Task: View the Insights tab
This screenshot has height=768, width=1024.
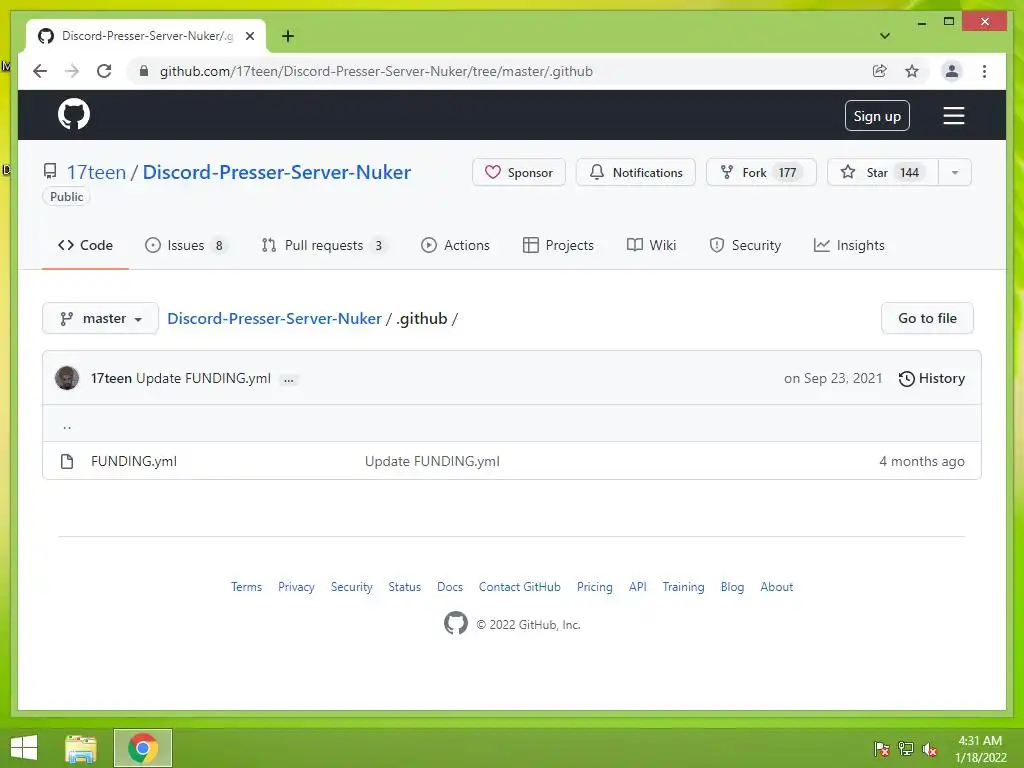Action: pos(849,246)
